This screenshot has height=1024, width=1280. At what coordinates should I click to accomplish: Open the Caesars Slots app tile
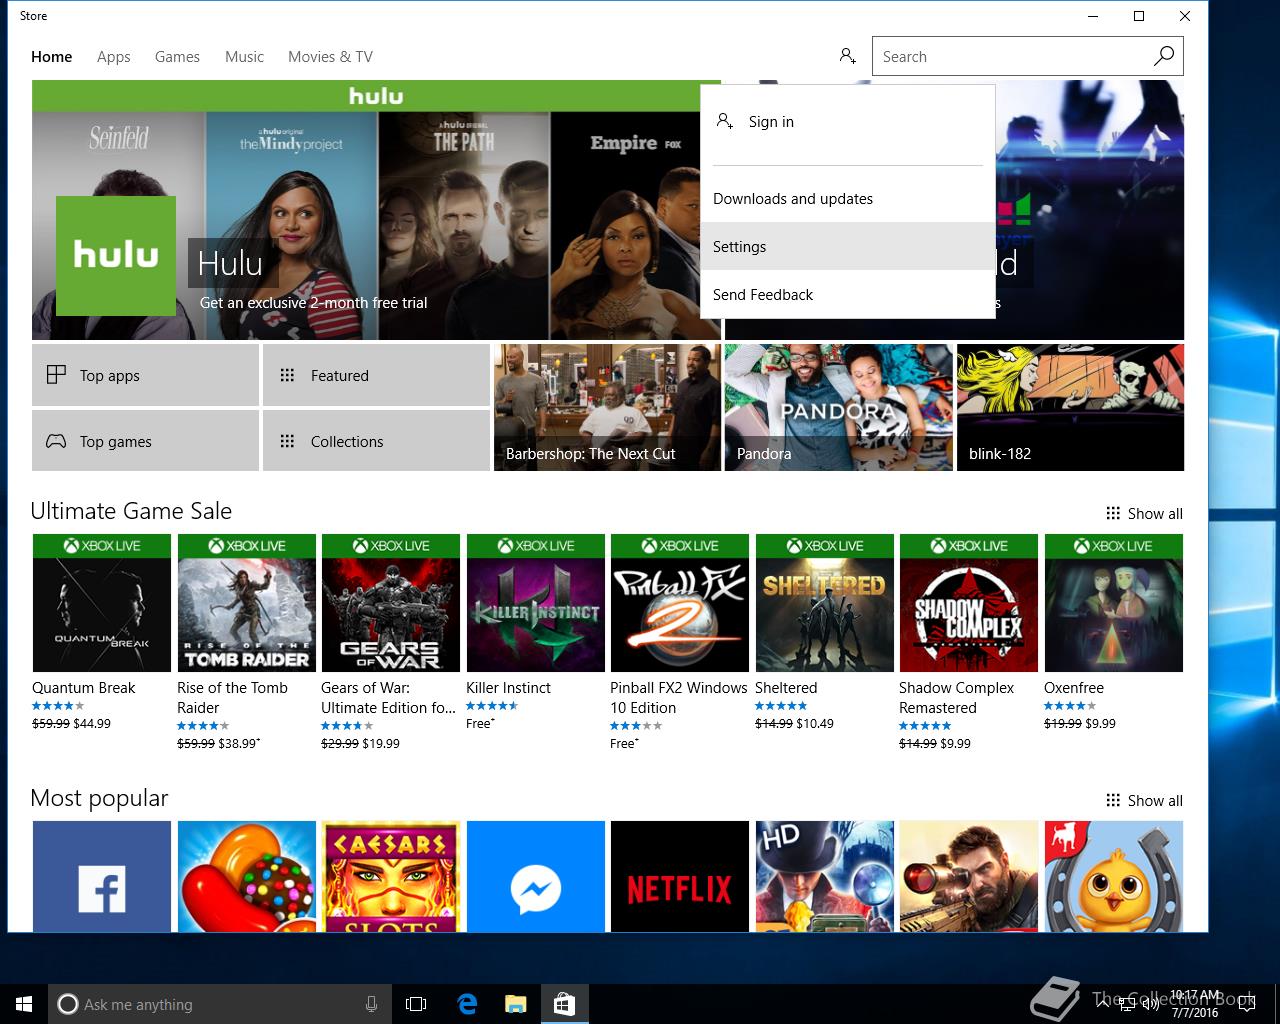coord(391,876)
